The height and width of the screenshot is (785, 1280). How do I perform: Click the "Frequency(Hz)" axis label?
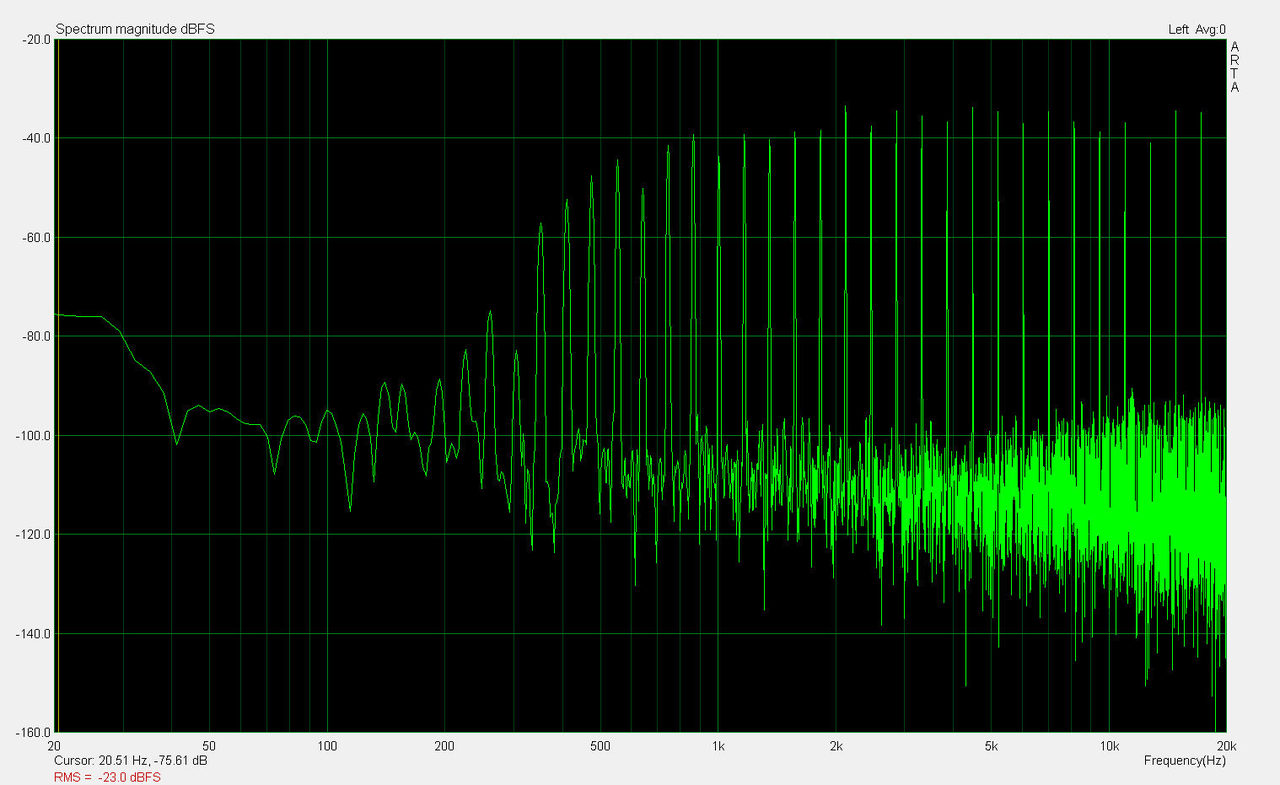tap(1184, 761)
